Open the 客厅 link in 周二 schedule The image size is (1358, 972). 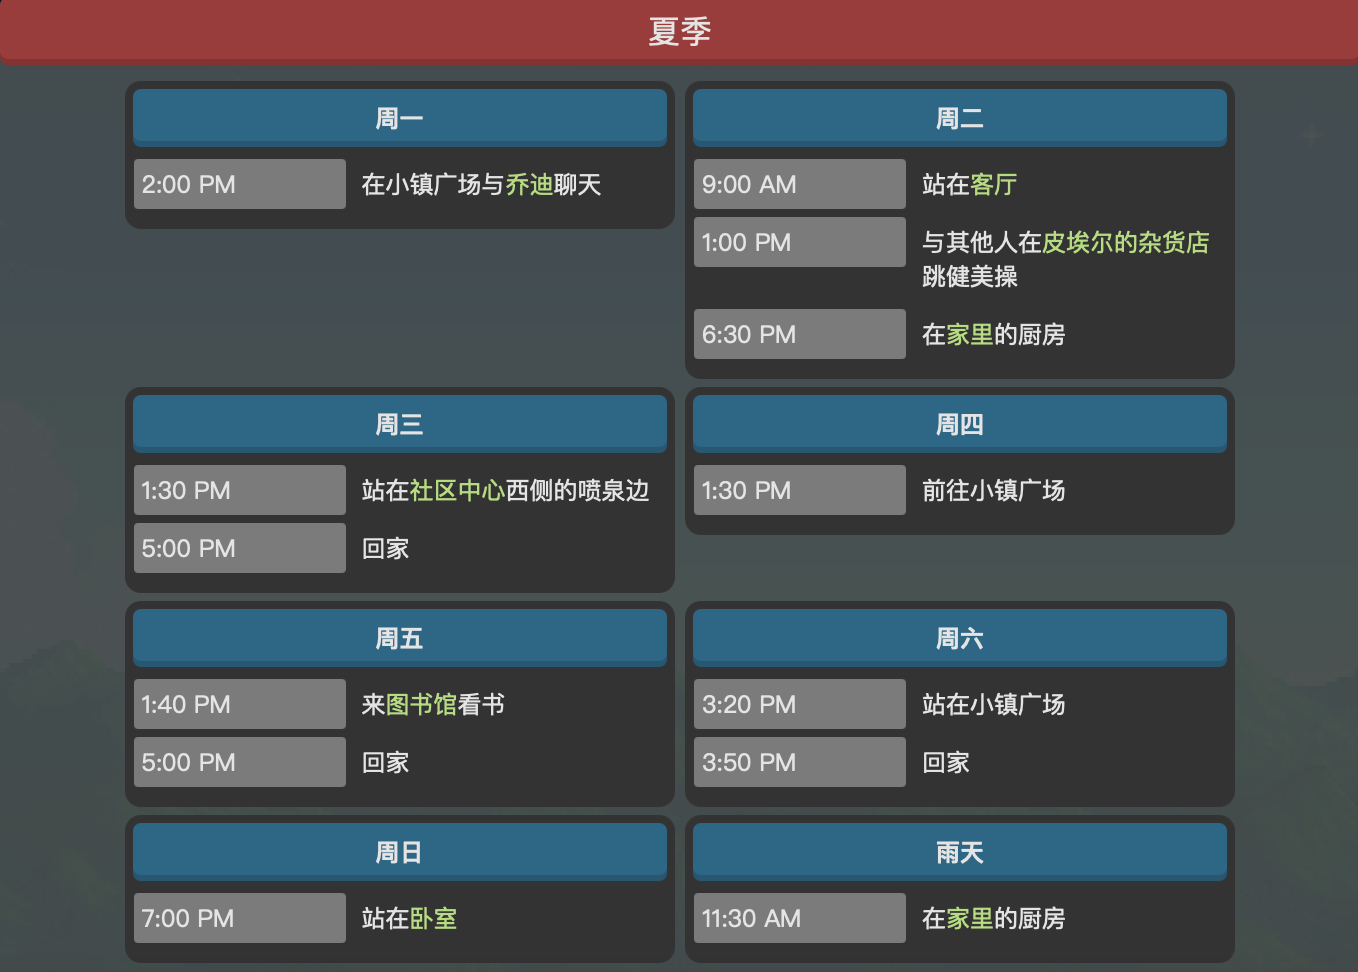click(x=994, y=185)
